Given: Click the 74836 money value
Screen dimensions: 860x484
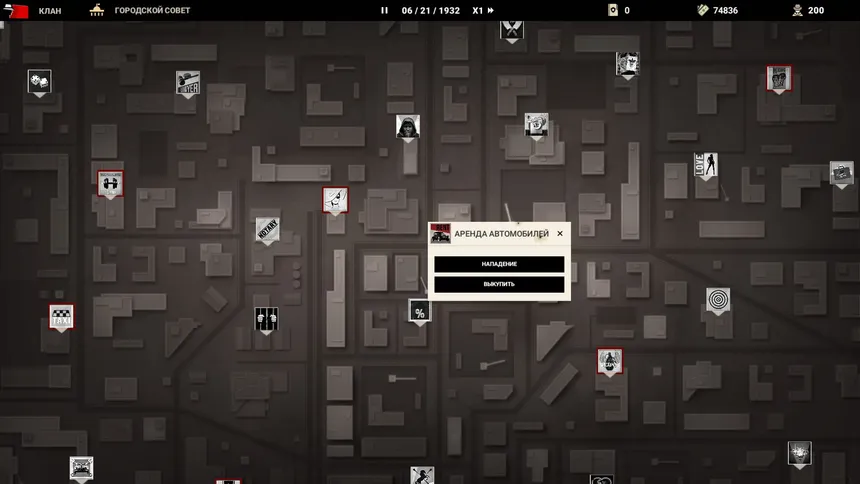Looking at the screenshot, I should coord(725,10).
